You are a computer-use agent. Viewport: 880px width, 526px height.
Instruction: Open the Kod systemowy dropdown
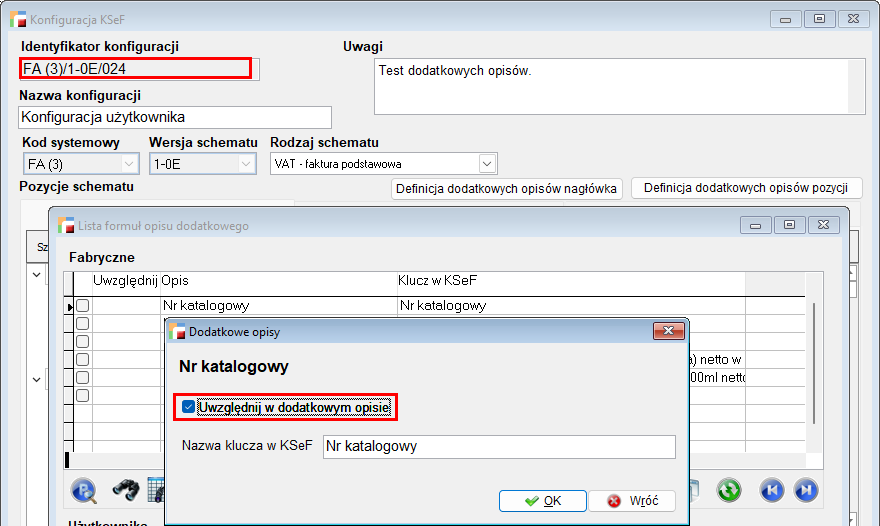click(129, 164)
